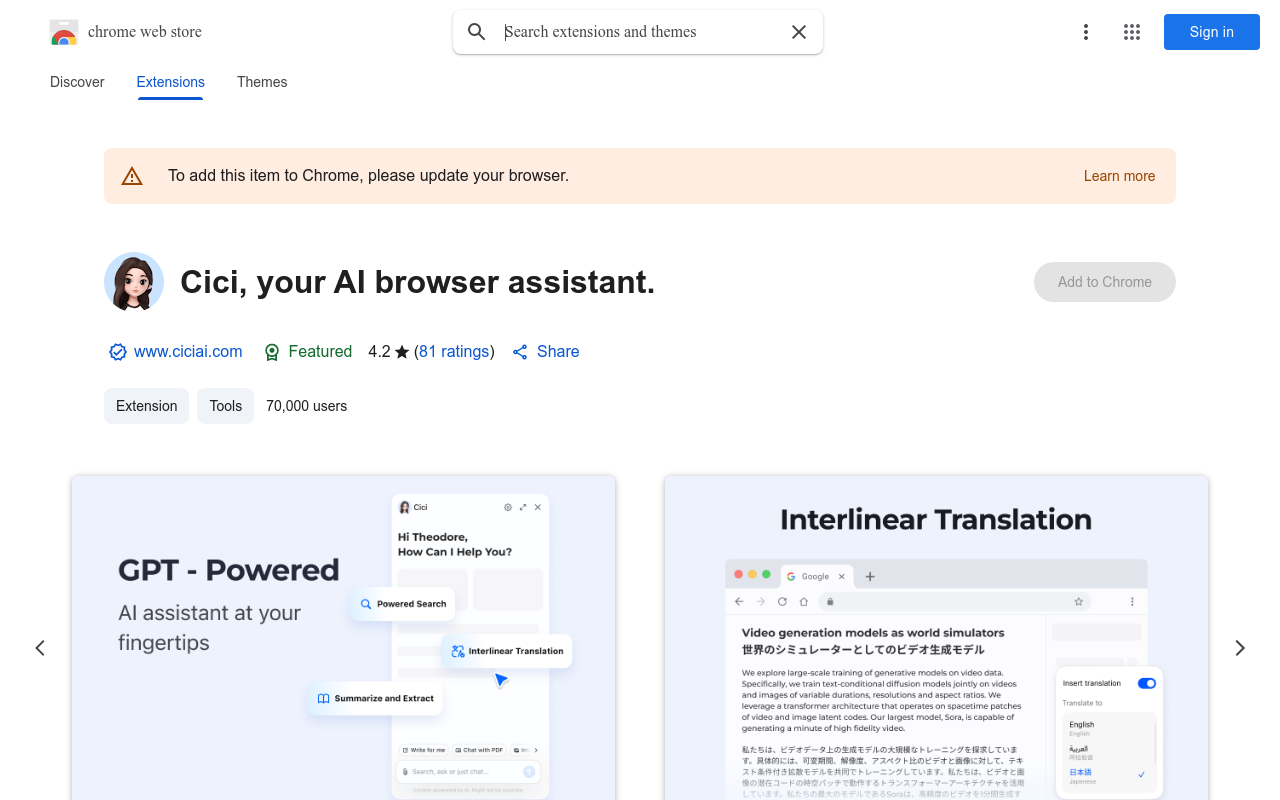This screenshot has width=1280, height=800.
Task: Click the warning triangle icon in banner
Action: (x=132, y=176)
